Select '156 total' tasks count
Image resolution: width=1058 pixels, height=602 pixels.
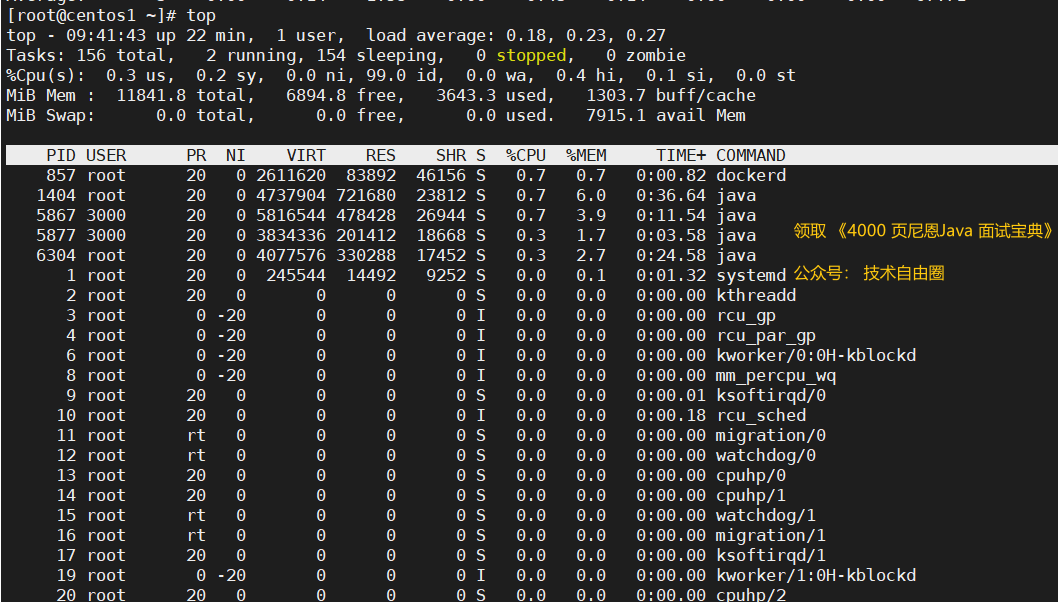tap(121, 55)
